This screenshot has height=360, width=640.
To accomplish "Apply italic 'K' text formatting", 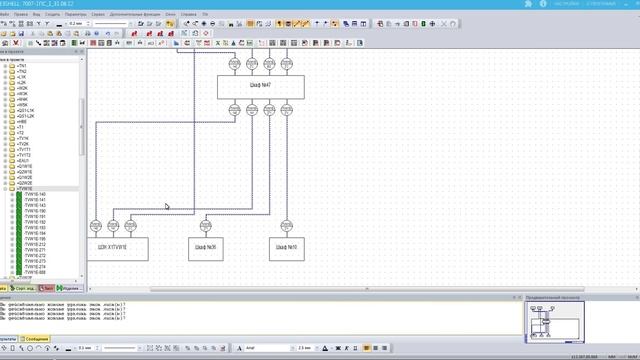I will [x=347, y=348].
